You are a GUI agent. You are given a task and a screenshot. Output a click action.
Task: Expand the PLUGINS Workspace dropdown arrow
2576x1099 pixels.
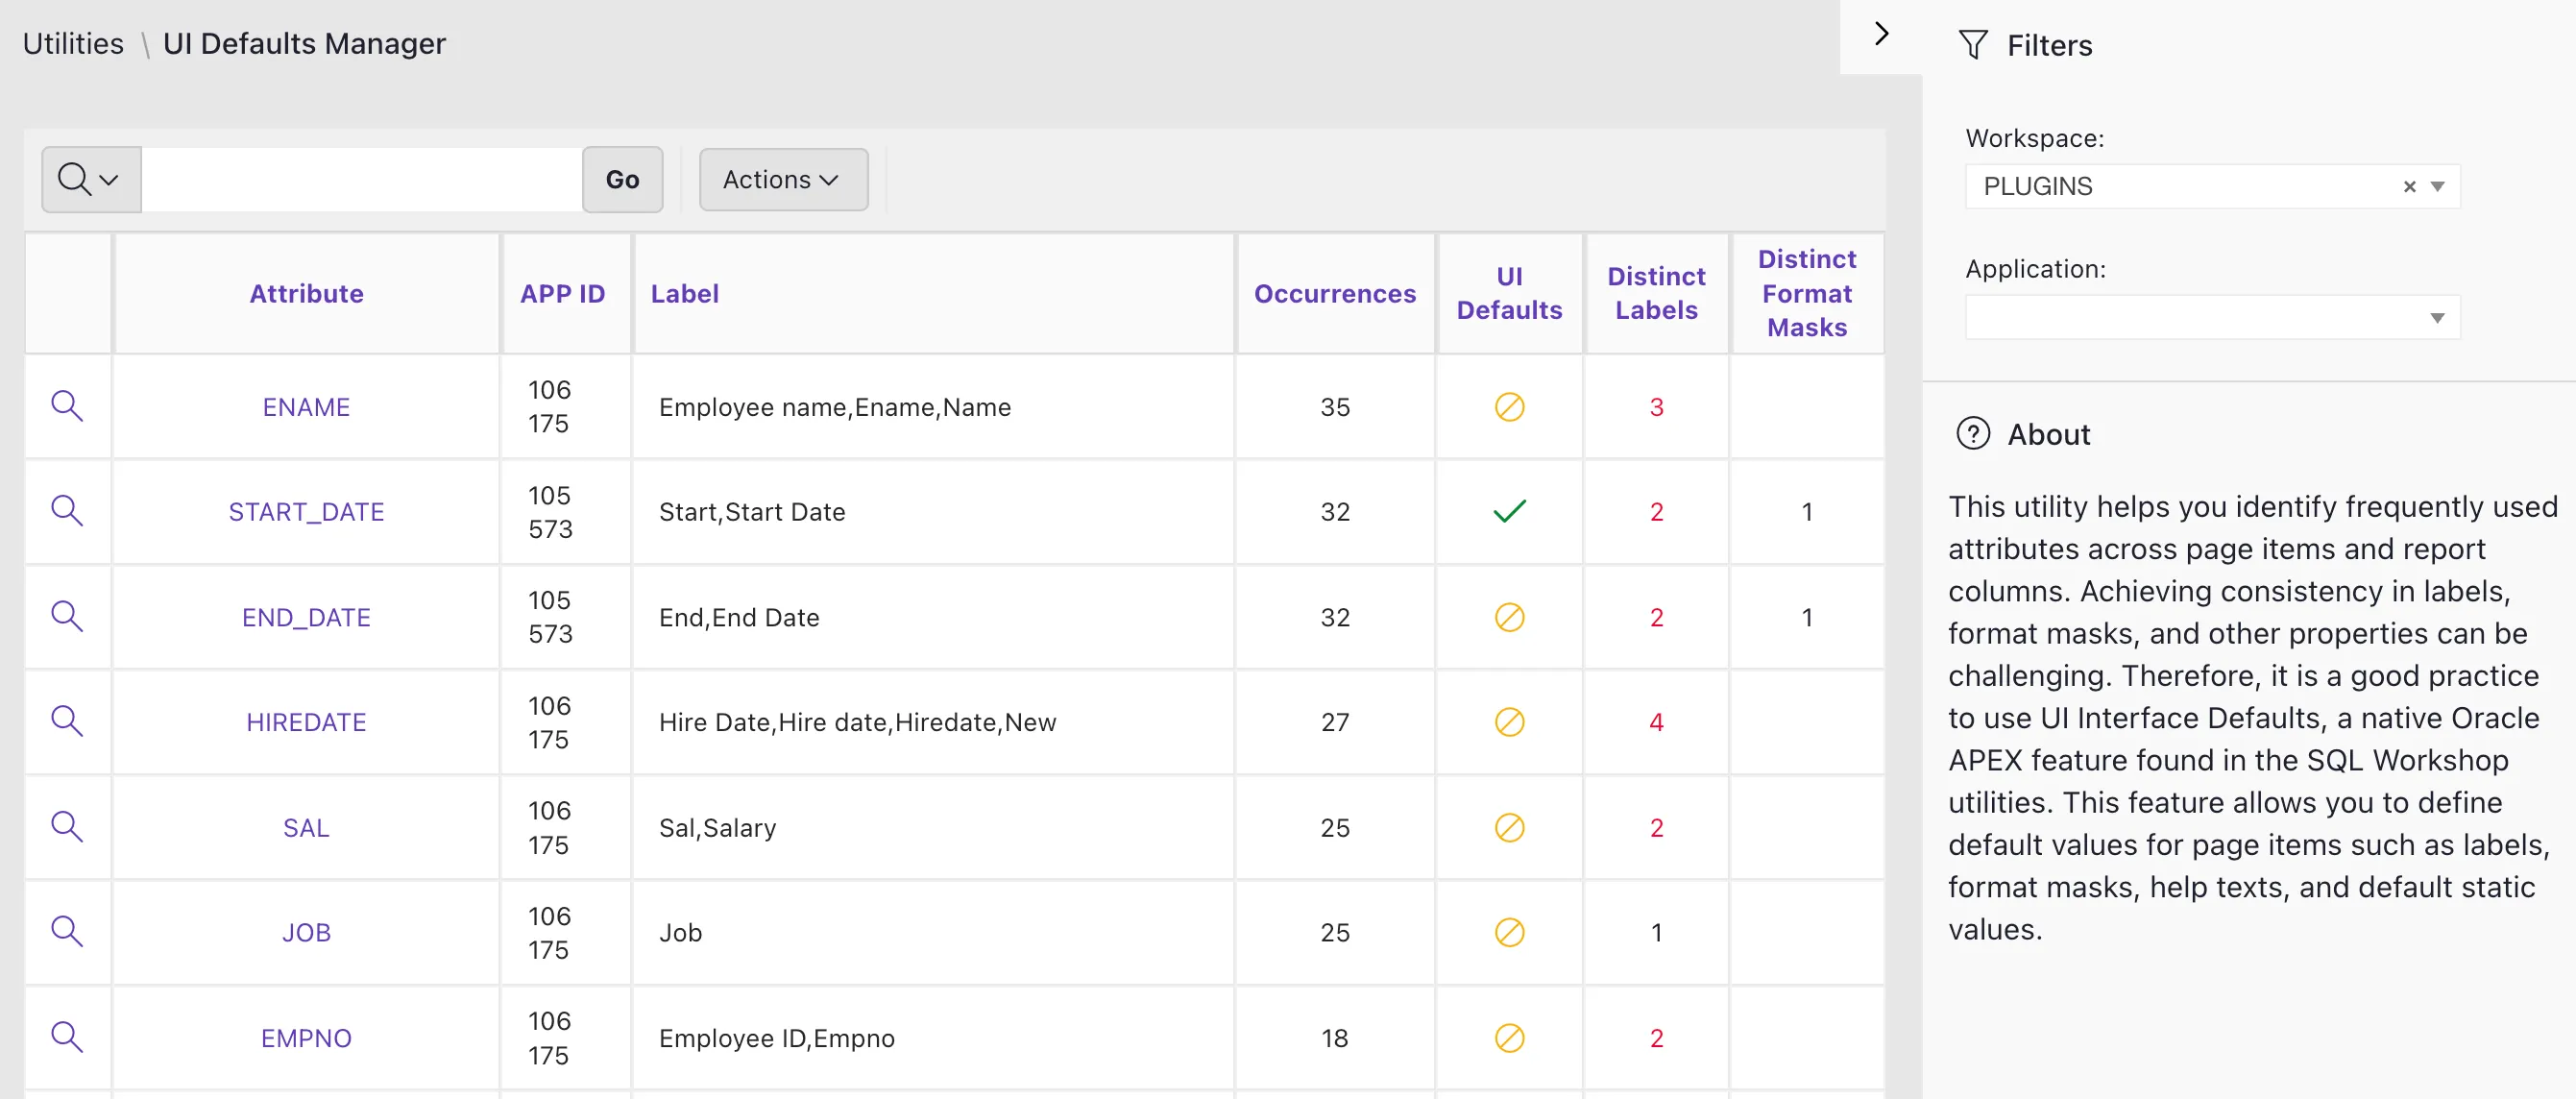[2437, 187]
